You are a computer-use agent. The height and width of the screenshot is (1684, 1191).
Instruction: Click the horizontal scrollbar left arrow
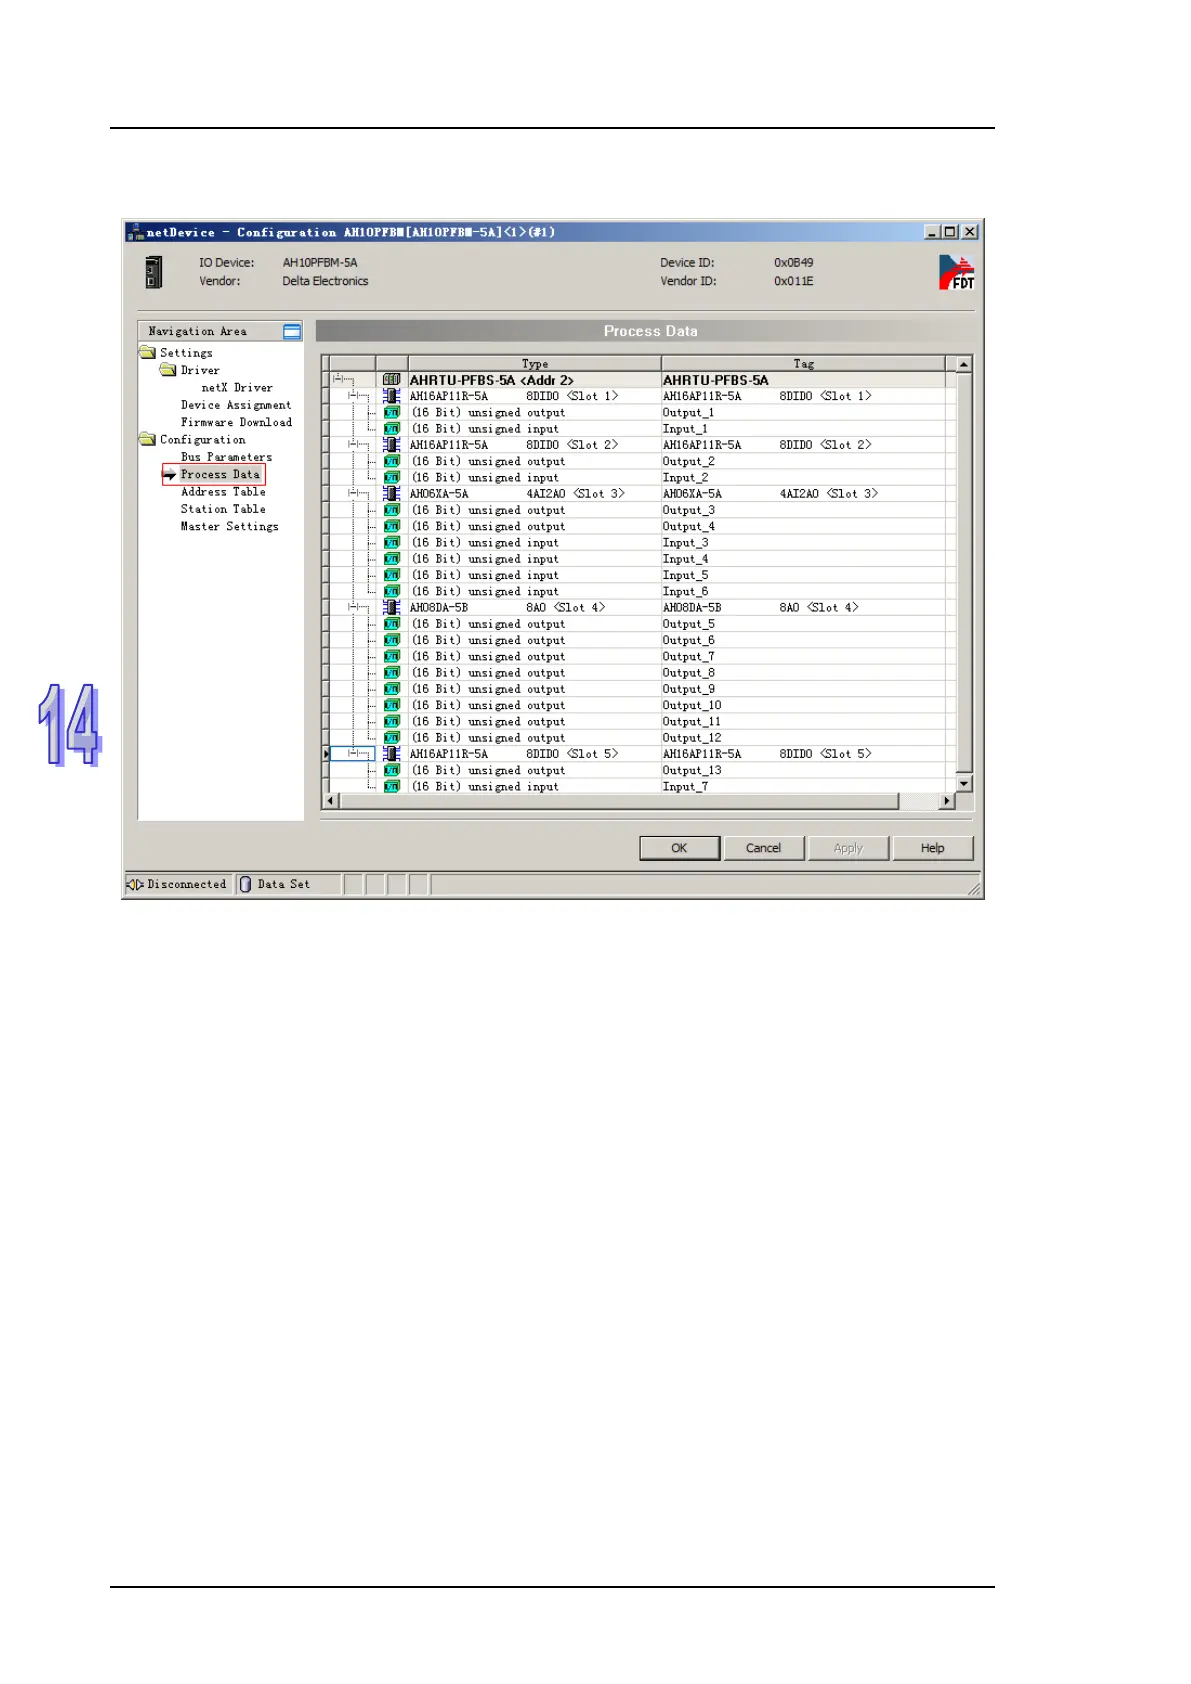(x=331, y=801)
